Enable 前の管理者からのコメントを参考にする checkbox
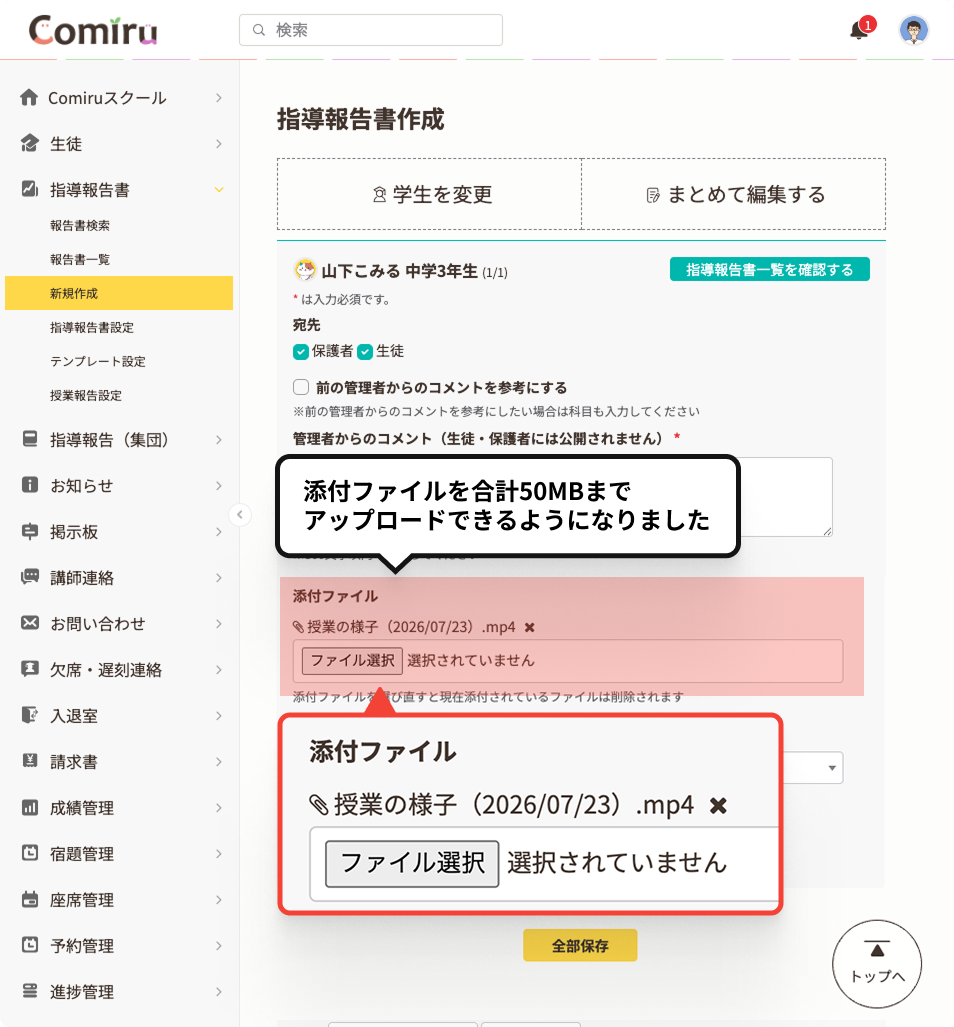The height and width of the screenshot is (1027, 954). click(x=301, y=387)
